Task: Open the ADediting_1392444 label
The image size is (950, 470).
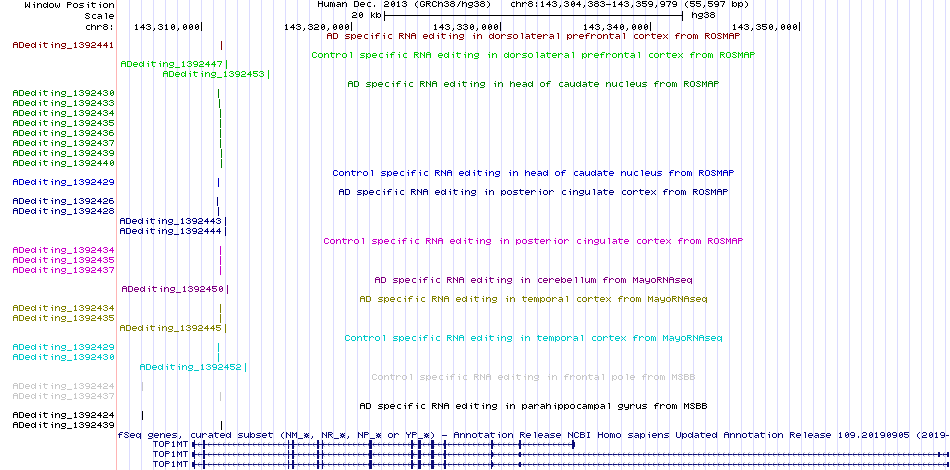Action: pyautogui.click(x=171, y=231)
